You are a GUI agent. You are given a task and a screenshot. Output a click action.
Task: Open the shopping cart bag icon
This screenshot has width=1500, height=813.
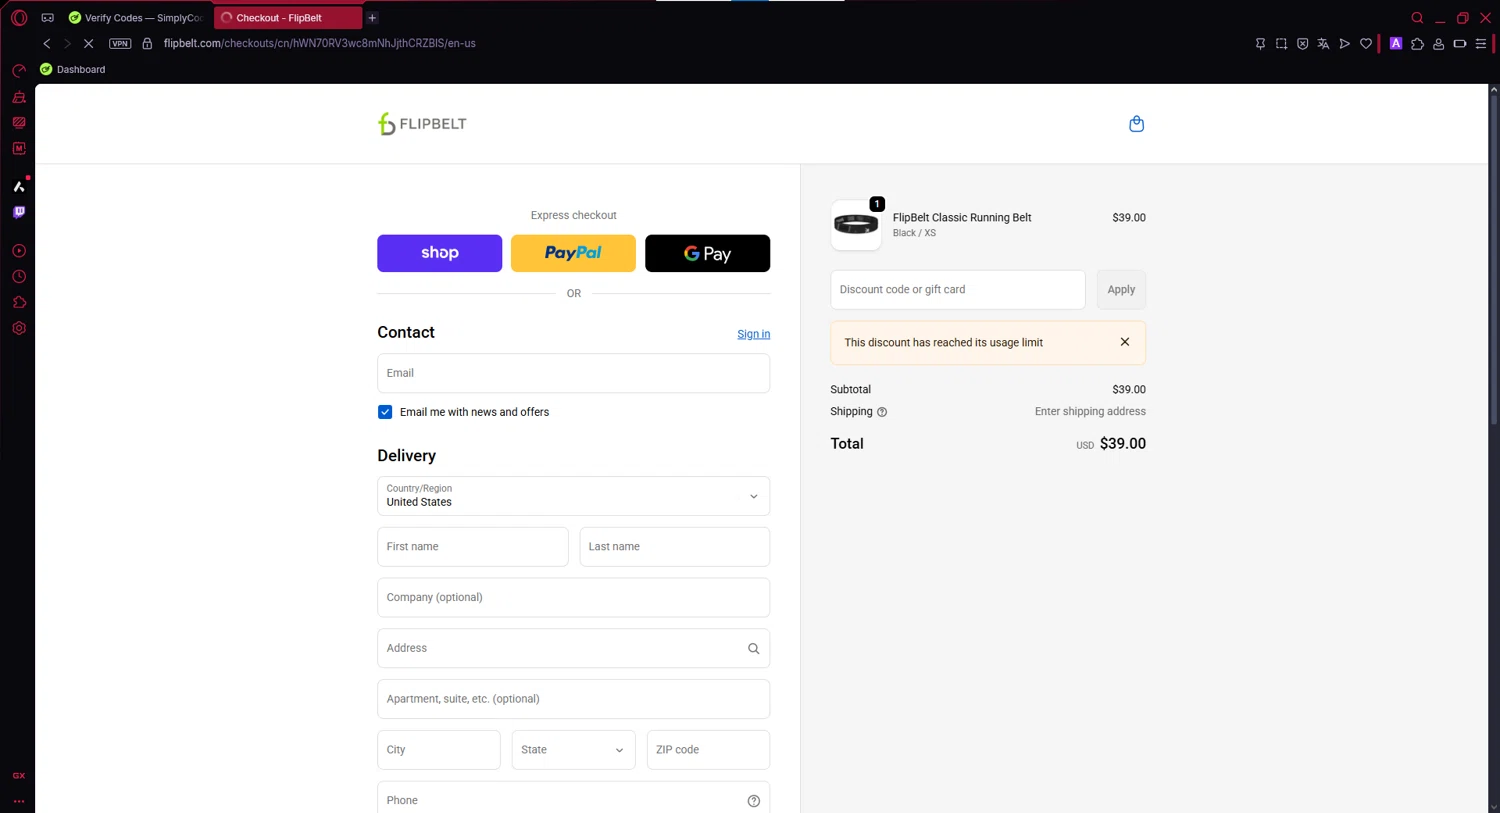click(x=1136, y=124)
